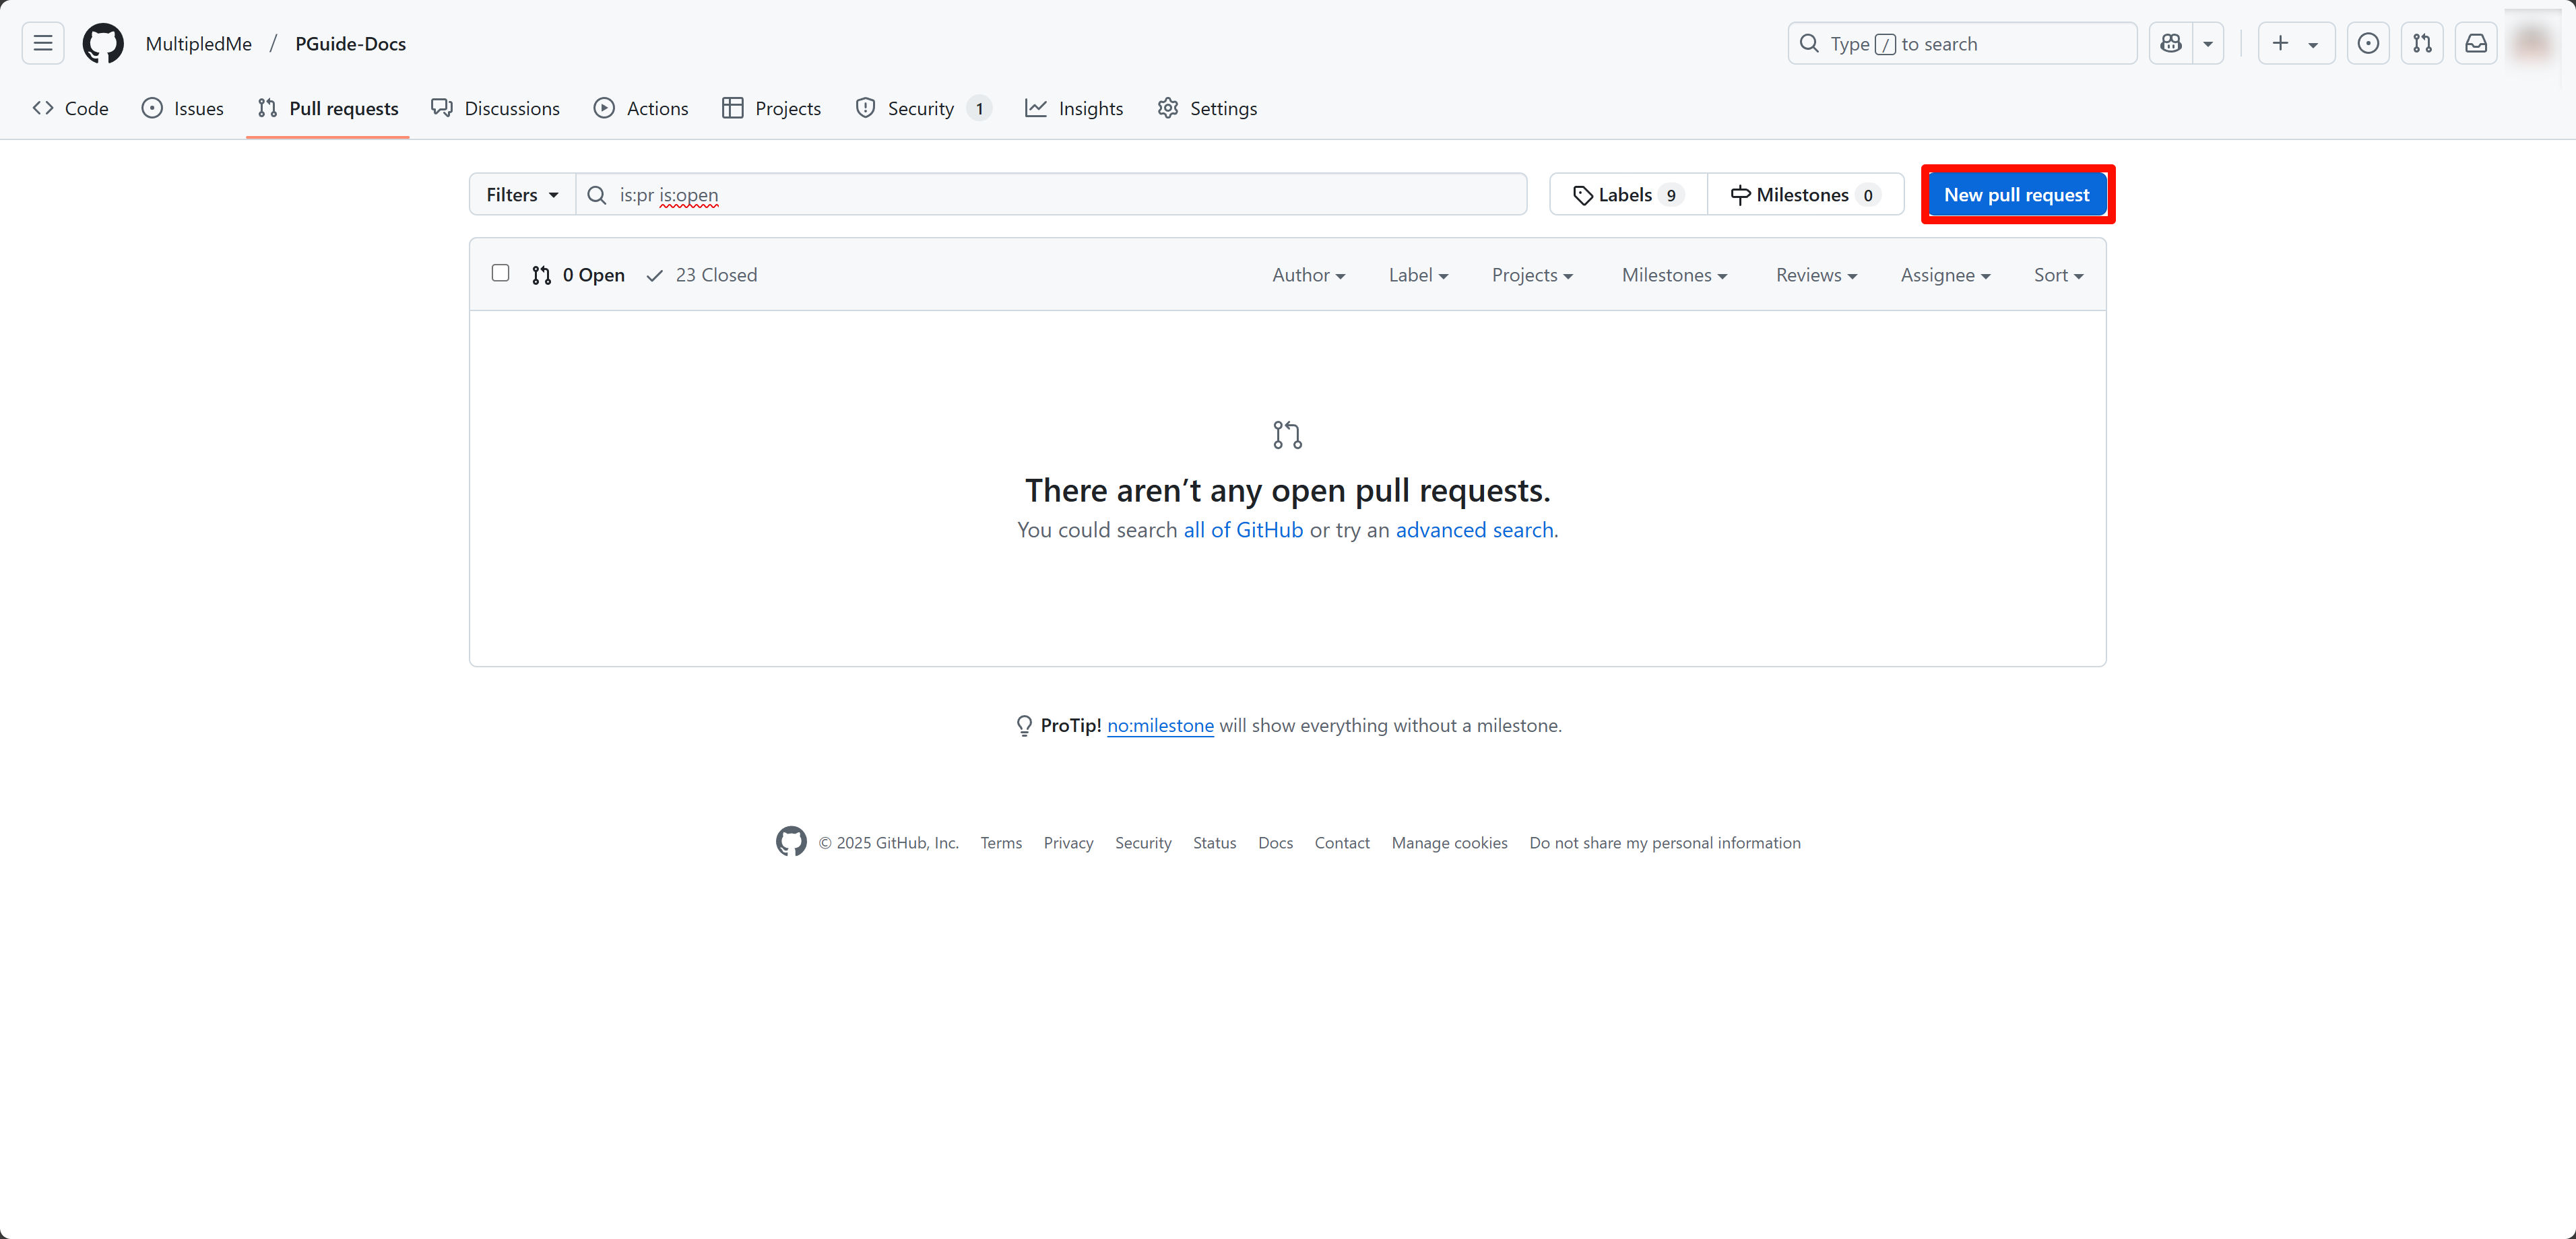Viewport: 2576px width, 1239px height.
Task: Open the Copilot chat icon
Action: 2170,43
